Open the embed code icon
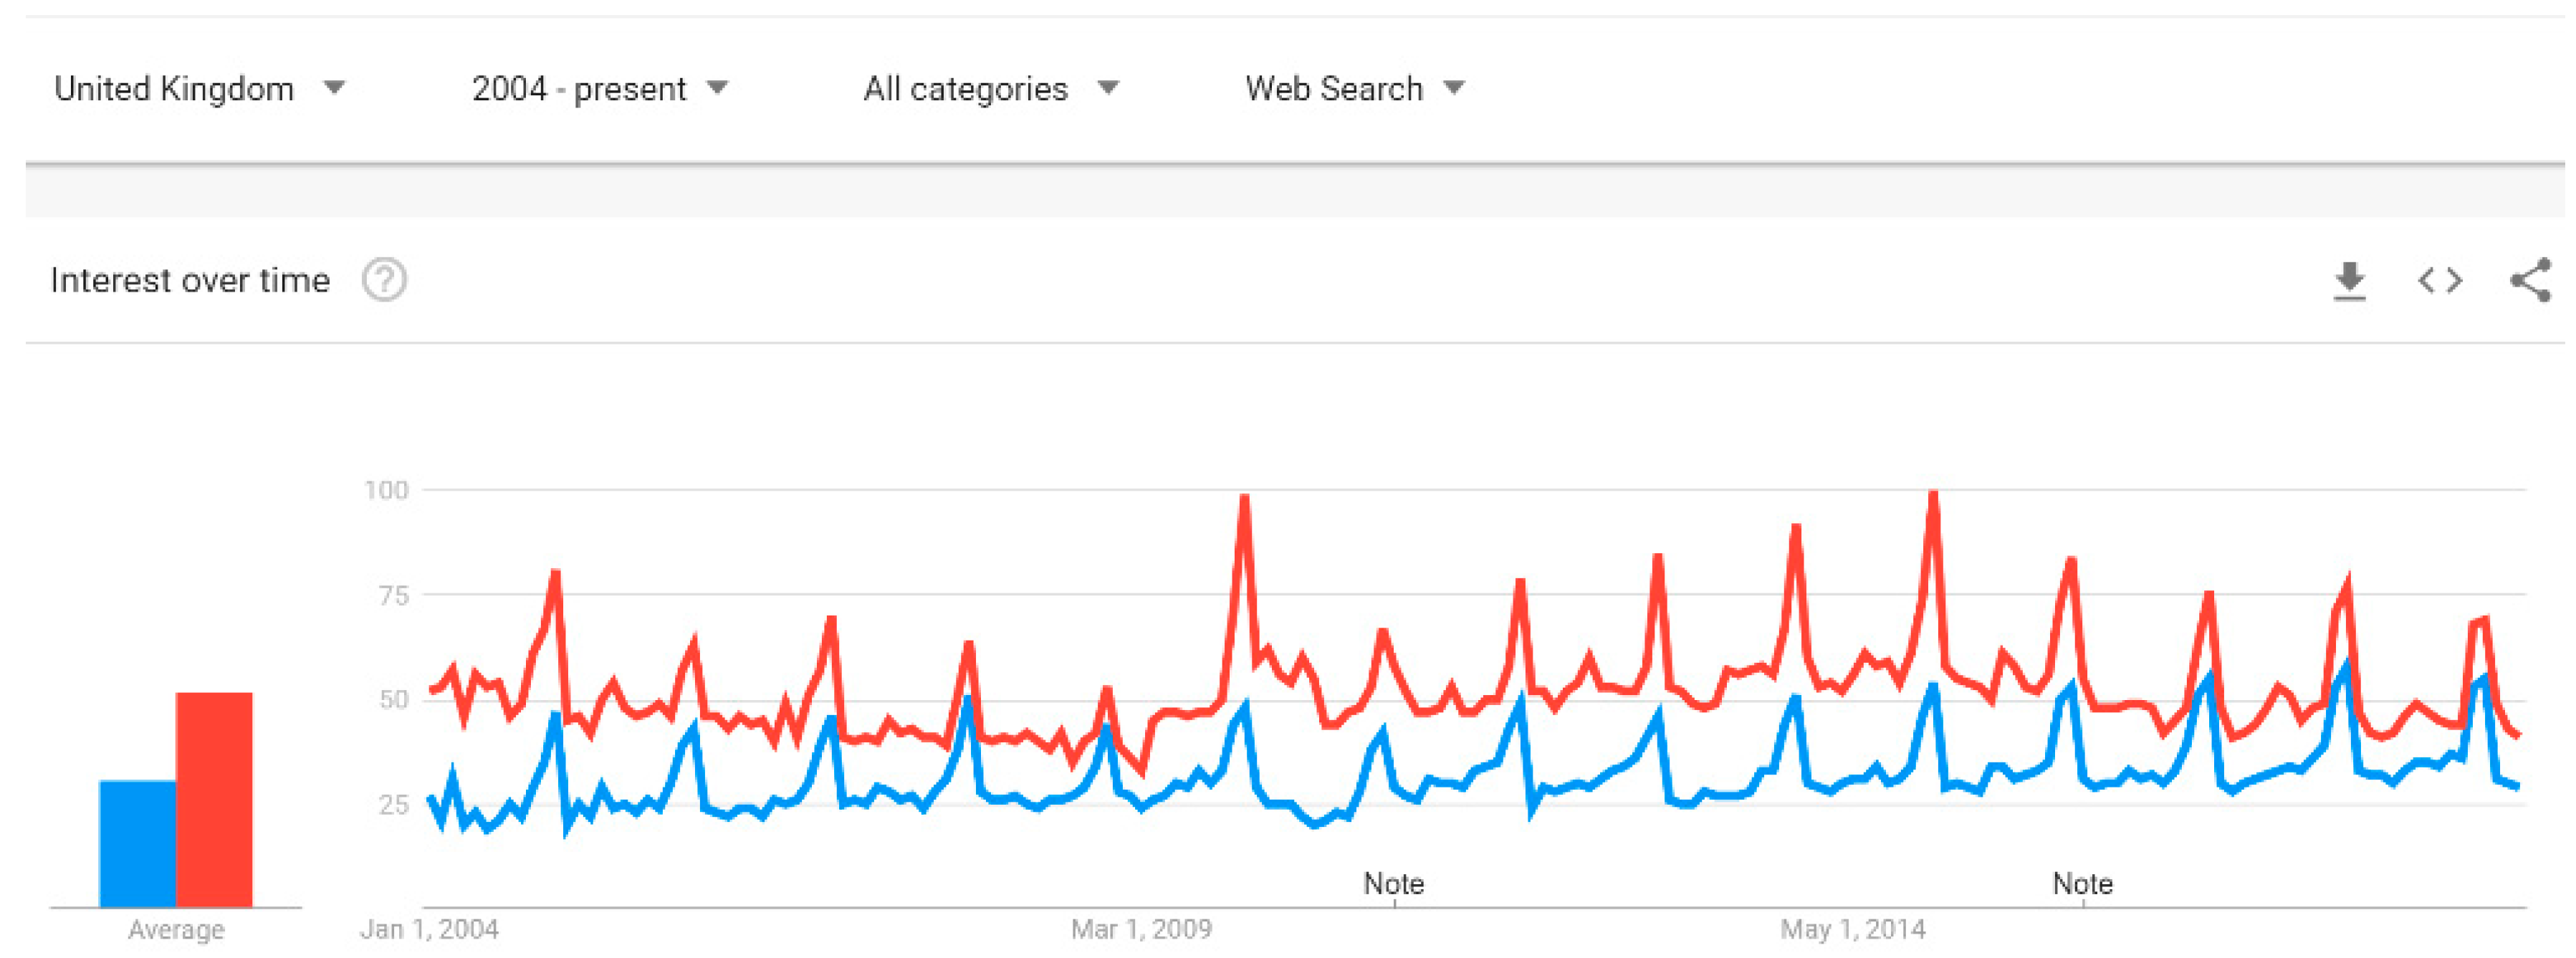The height and width of the screenshot is (958, 2576). (x=2440, y=281)
